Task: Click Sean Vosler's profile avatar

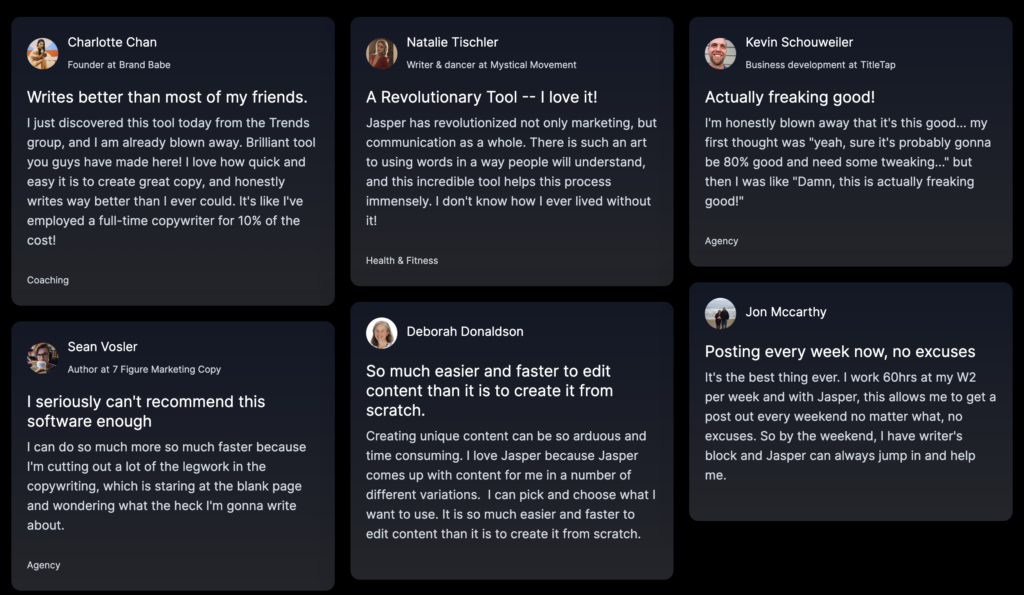Action: [42, 358]
